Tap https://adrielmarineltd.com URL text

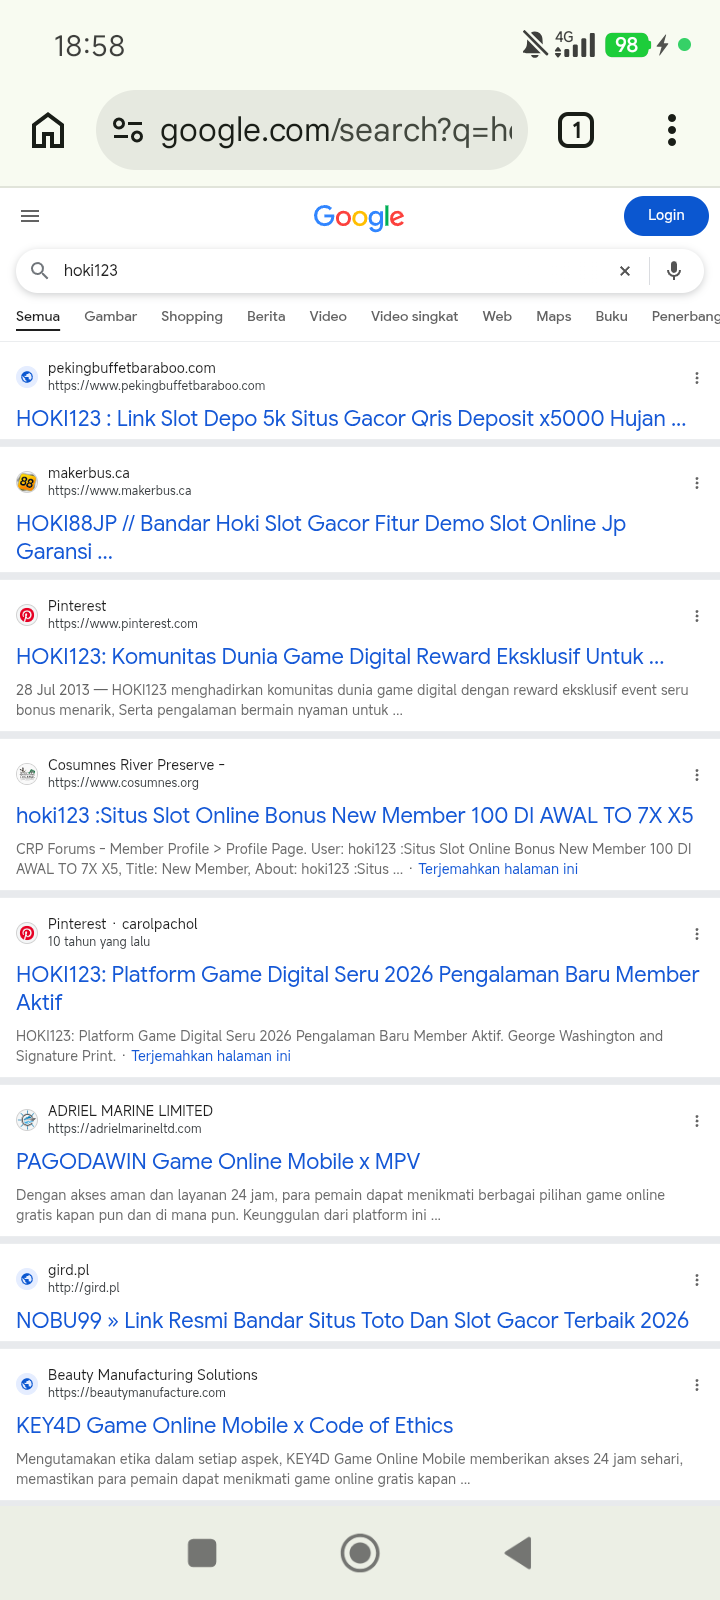[x=125, y=1129]
